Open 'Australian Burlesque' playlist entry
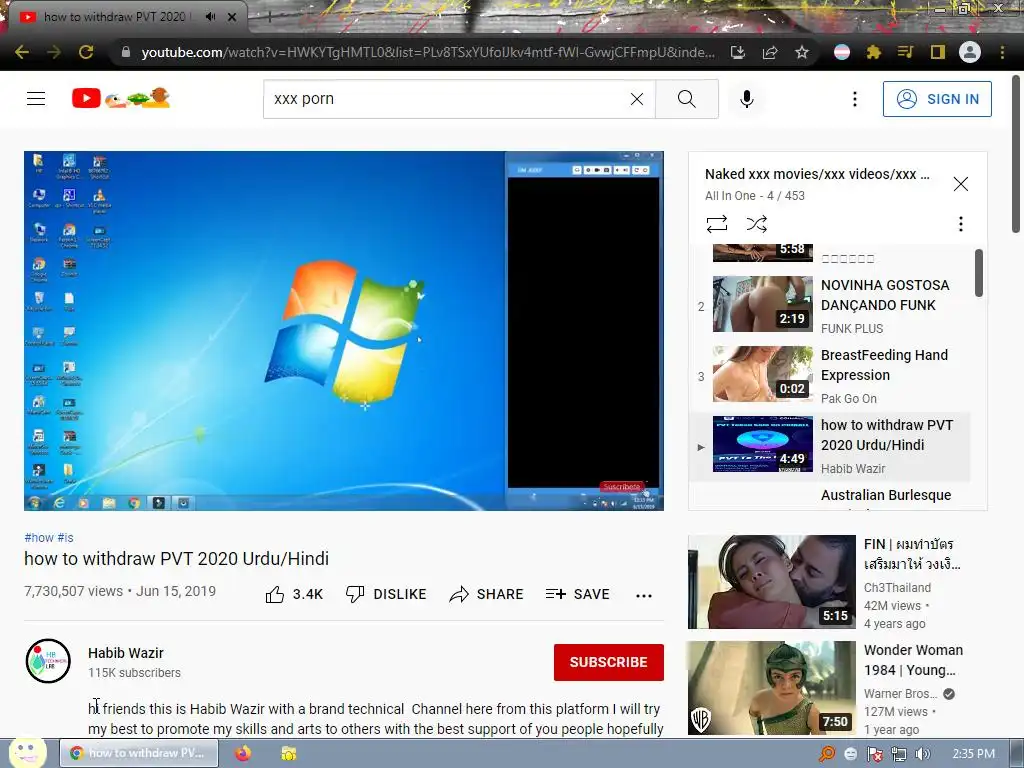This screenshot has height=768, width=1024. [x=886, y=496]
